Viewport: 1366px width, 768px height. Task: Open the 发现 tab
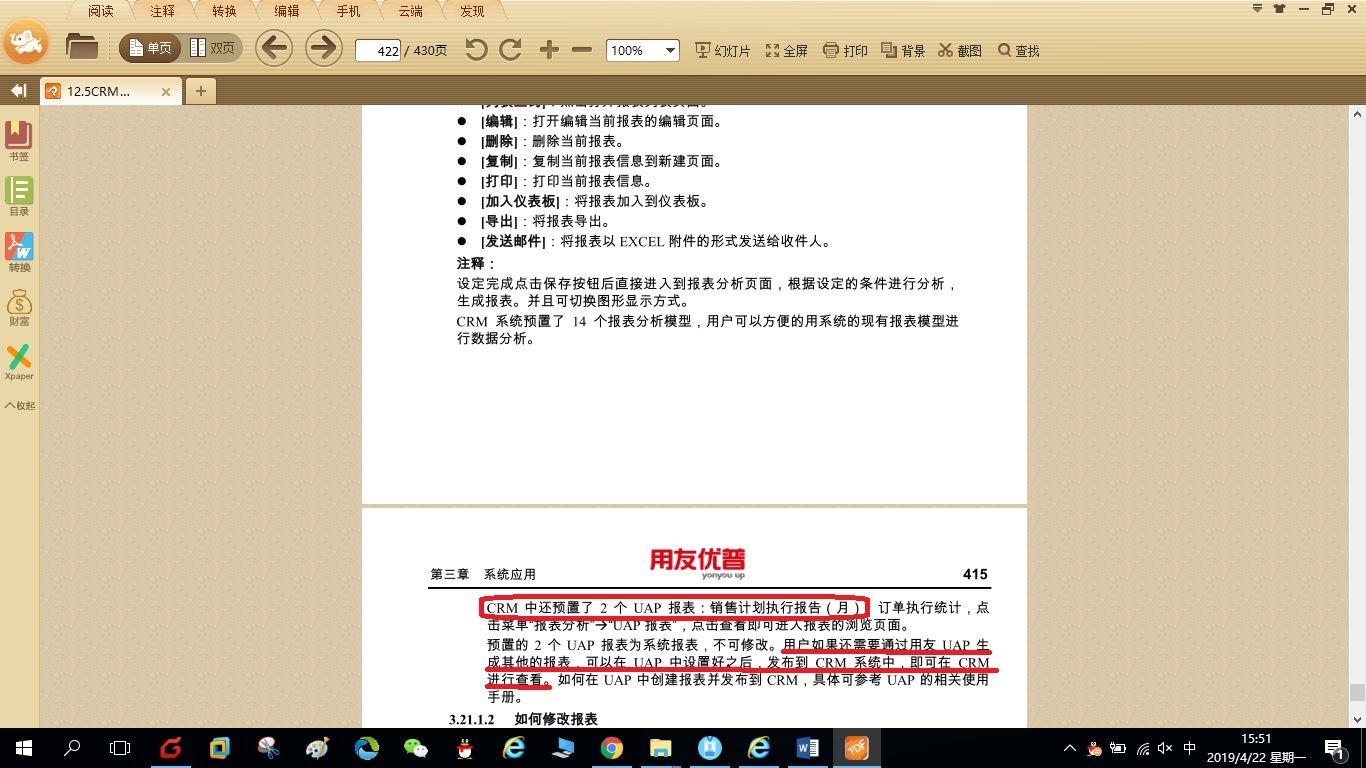pos(472,11)
